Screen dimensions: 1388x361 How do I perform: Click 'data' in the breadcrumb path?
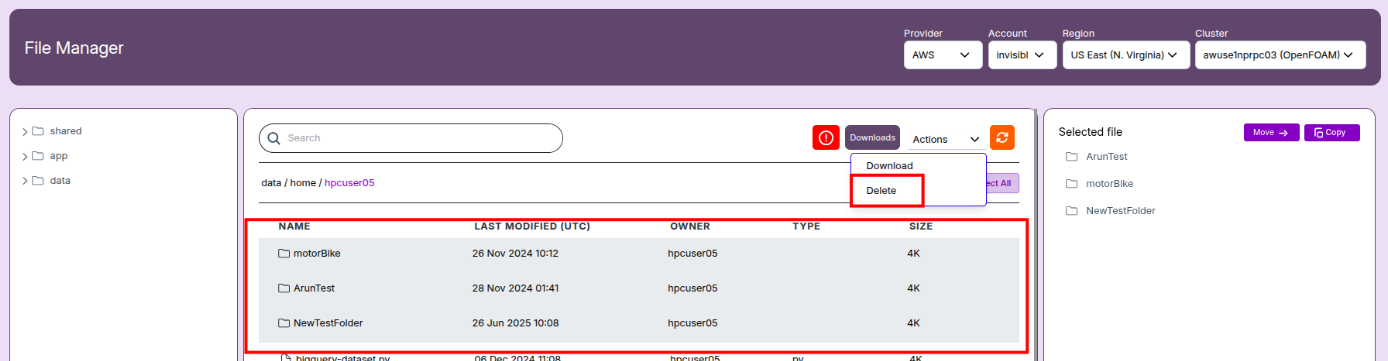[271, 183]
